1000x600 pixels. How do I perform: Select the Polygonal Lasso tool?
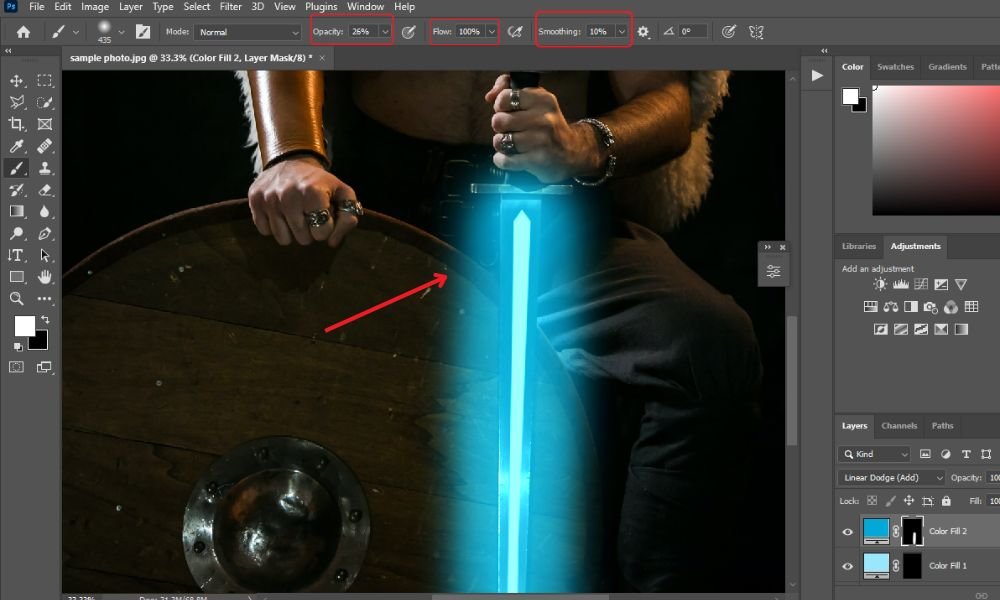coord(17,102)
